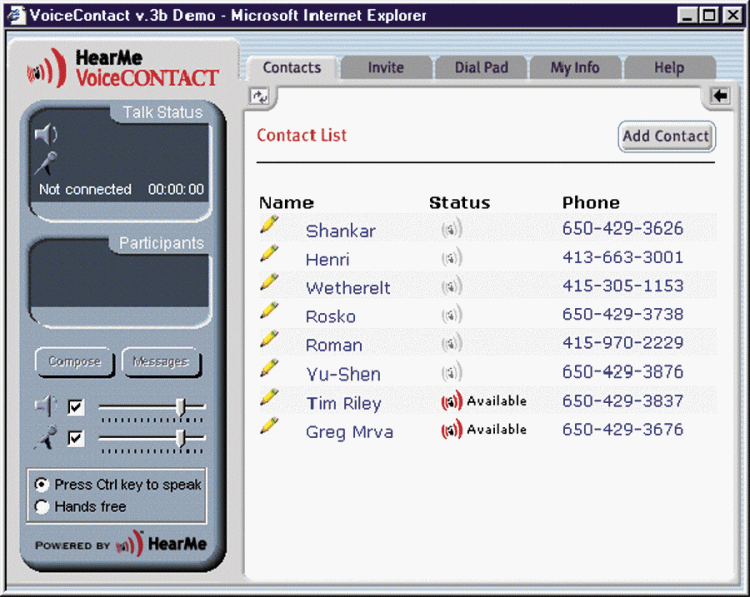This screenshot has height=597, width=750.
Task: Maximize the Internet Explorer window
Action: pyautogui.click(x=709, y=16)
